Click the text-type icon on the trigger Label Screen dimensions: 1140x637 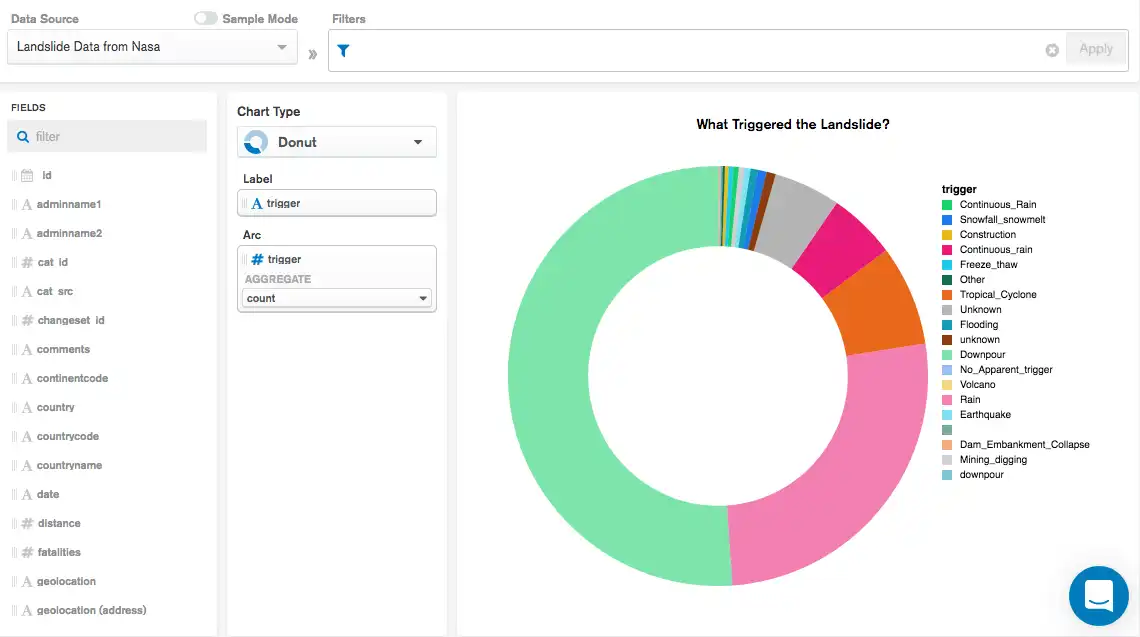[x=258, y=202]
